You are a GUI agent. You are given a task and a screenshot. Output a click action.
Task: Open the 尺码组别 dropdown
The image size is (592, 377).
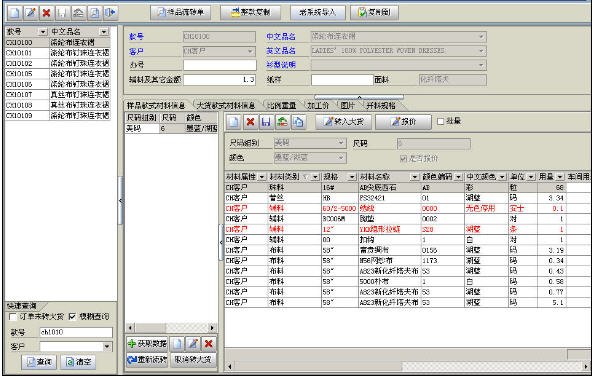[341, 143]
